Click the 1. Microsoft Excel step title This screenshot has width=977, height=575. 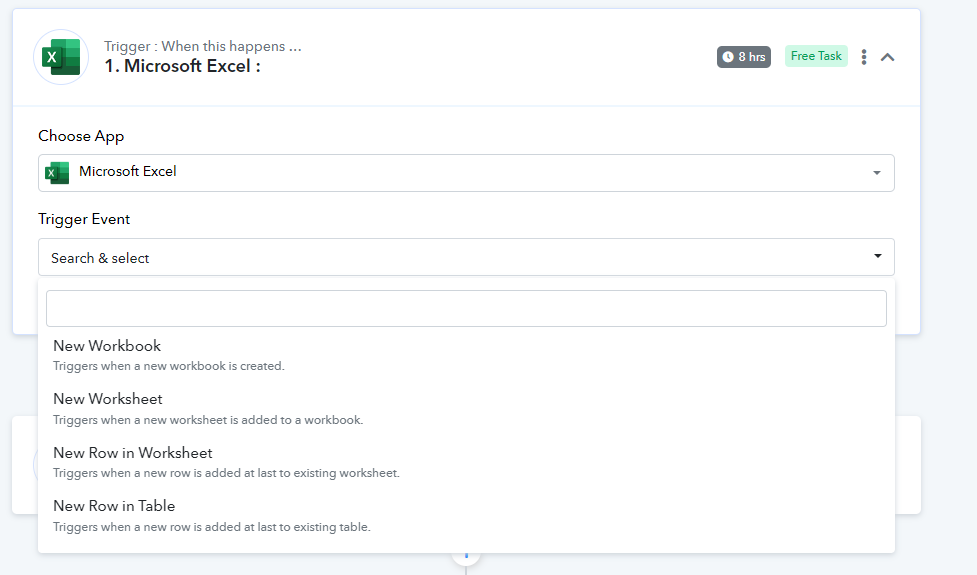(x=183, y=66)
